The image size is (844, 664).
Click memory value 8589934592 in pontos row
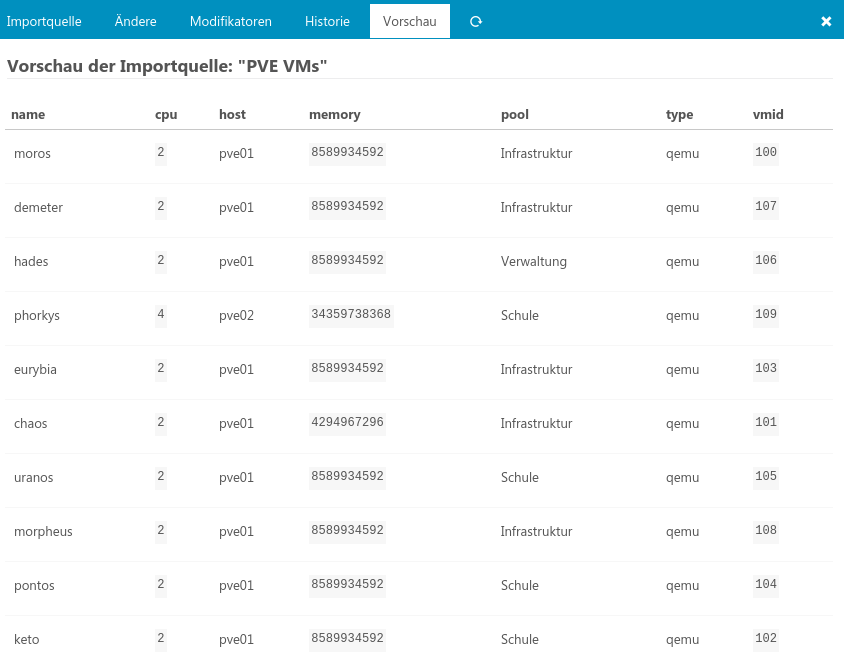coord(347,584)
